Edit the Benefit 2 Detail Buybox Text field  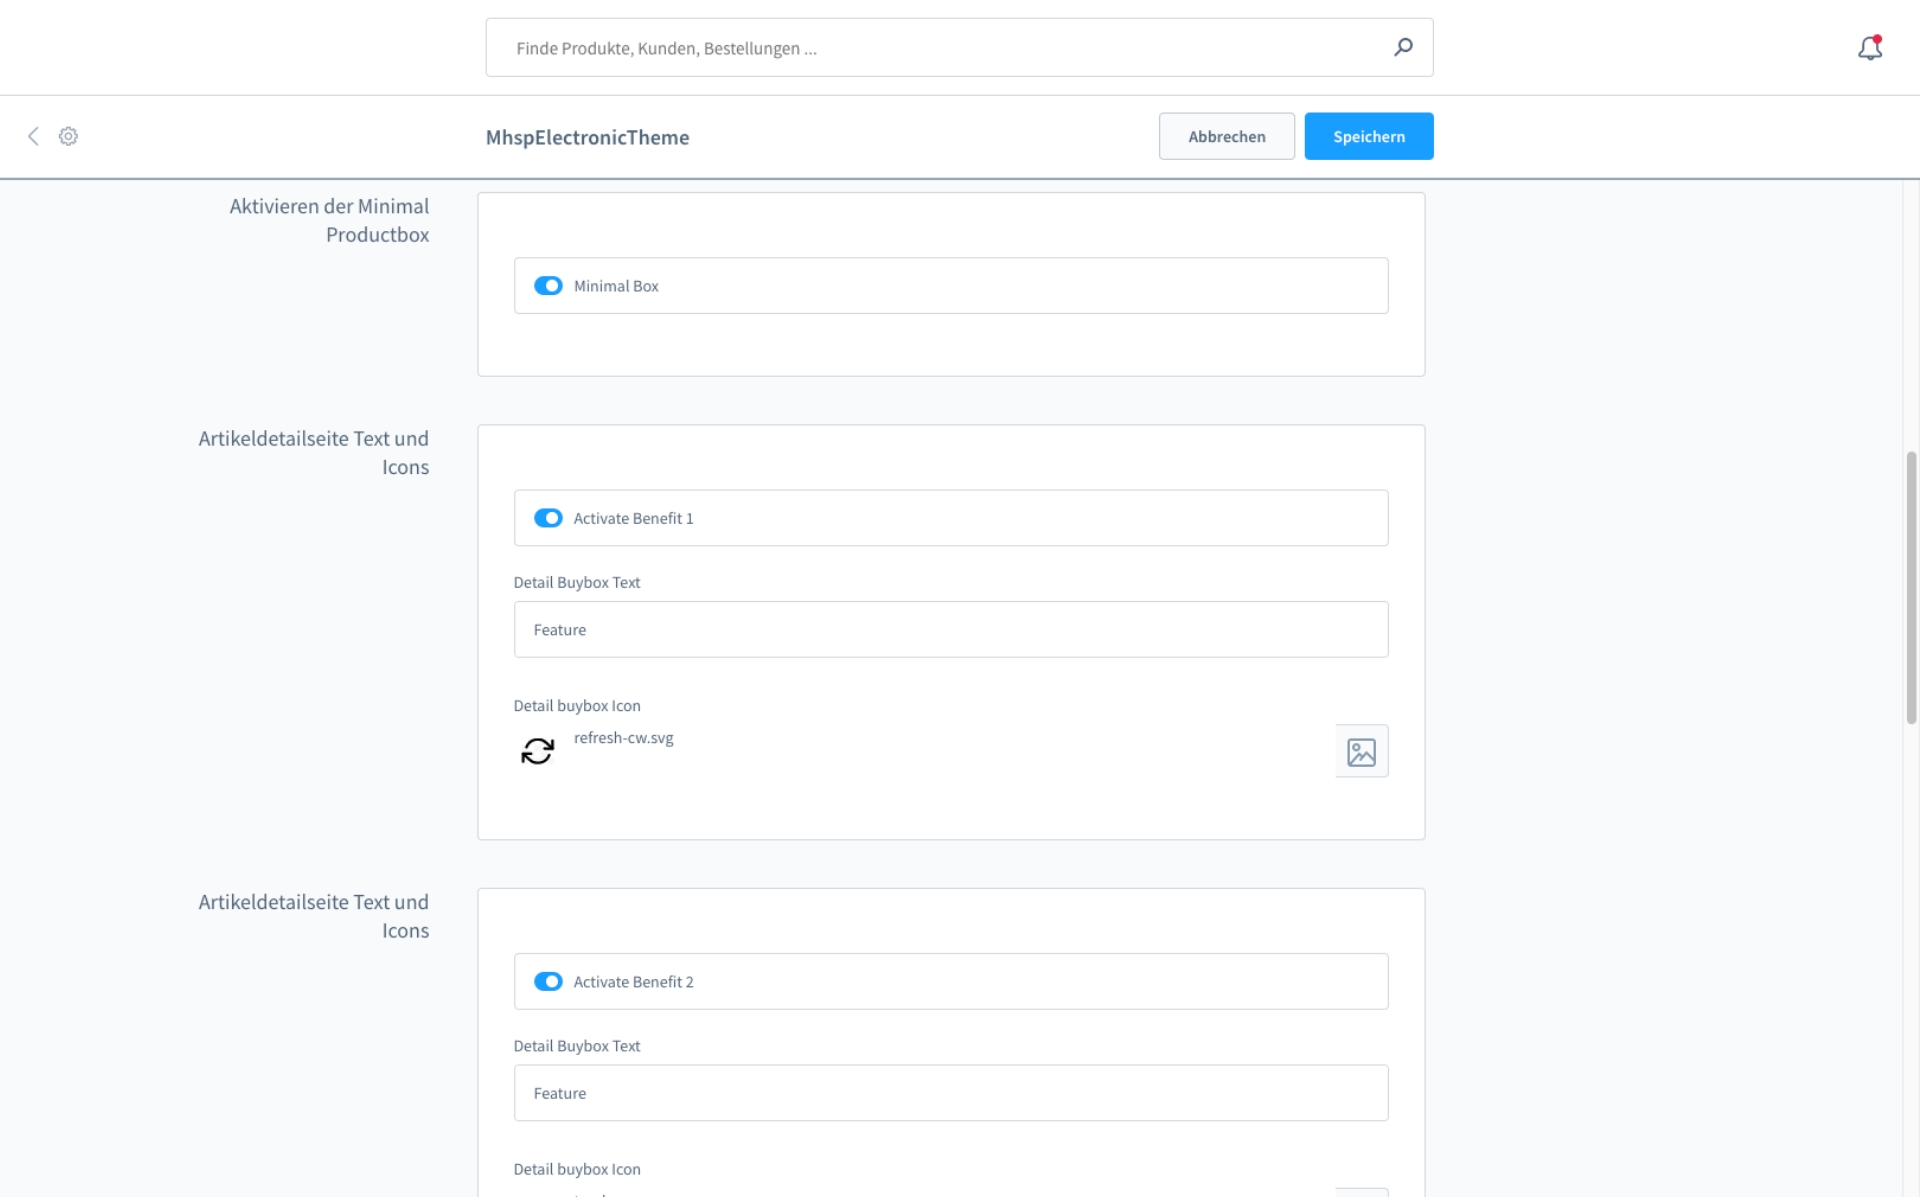click(950, 1093)
